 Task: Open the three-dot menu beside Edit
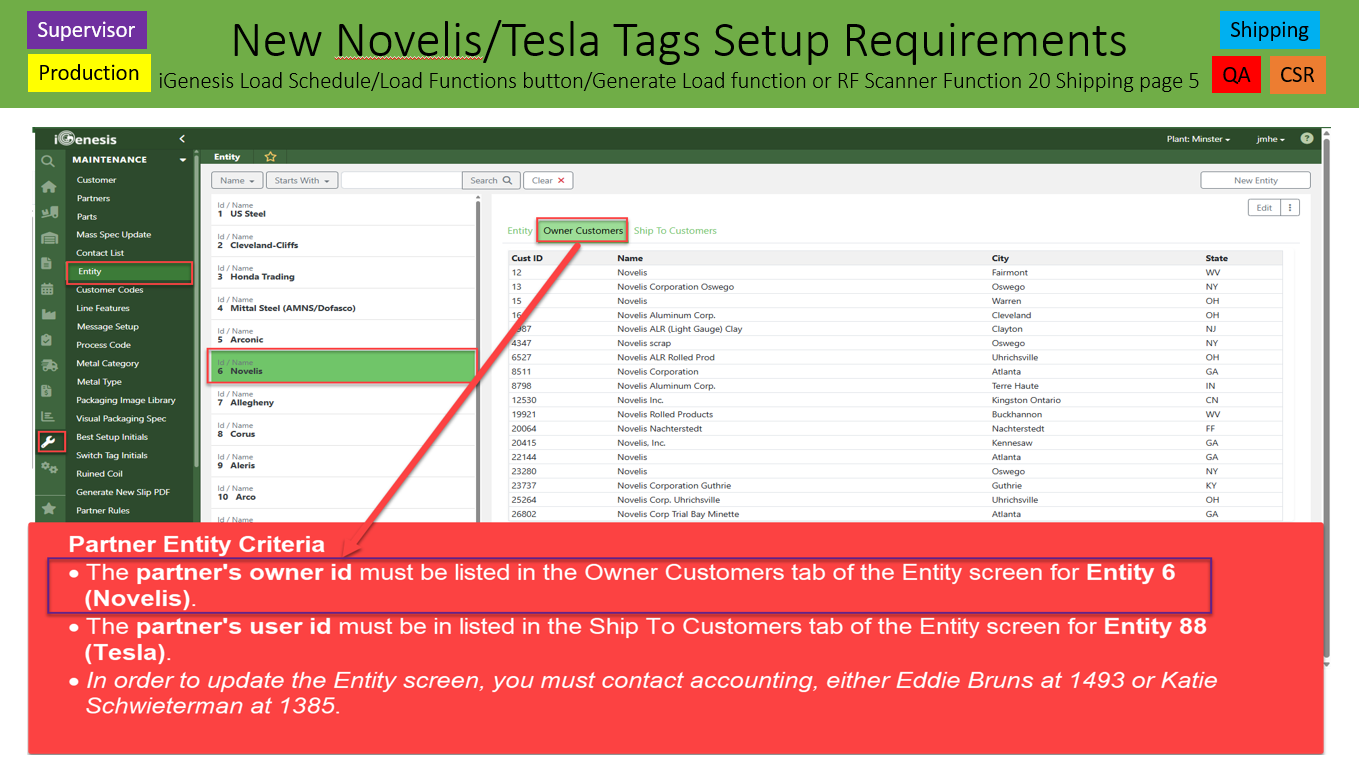[1290, 208]
